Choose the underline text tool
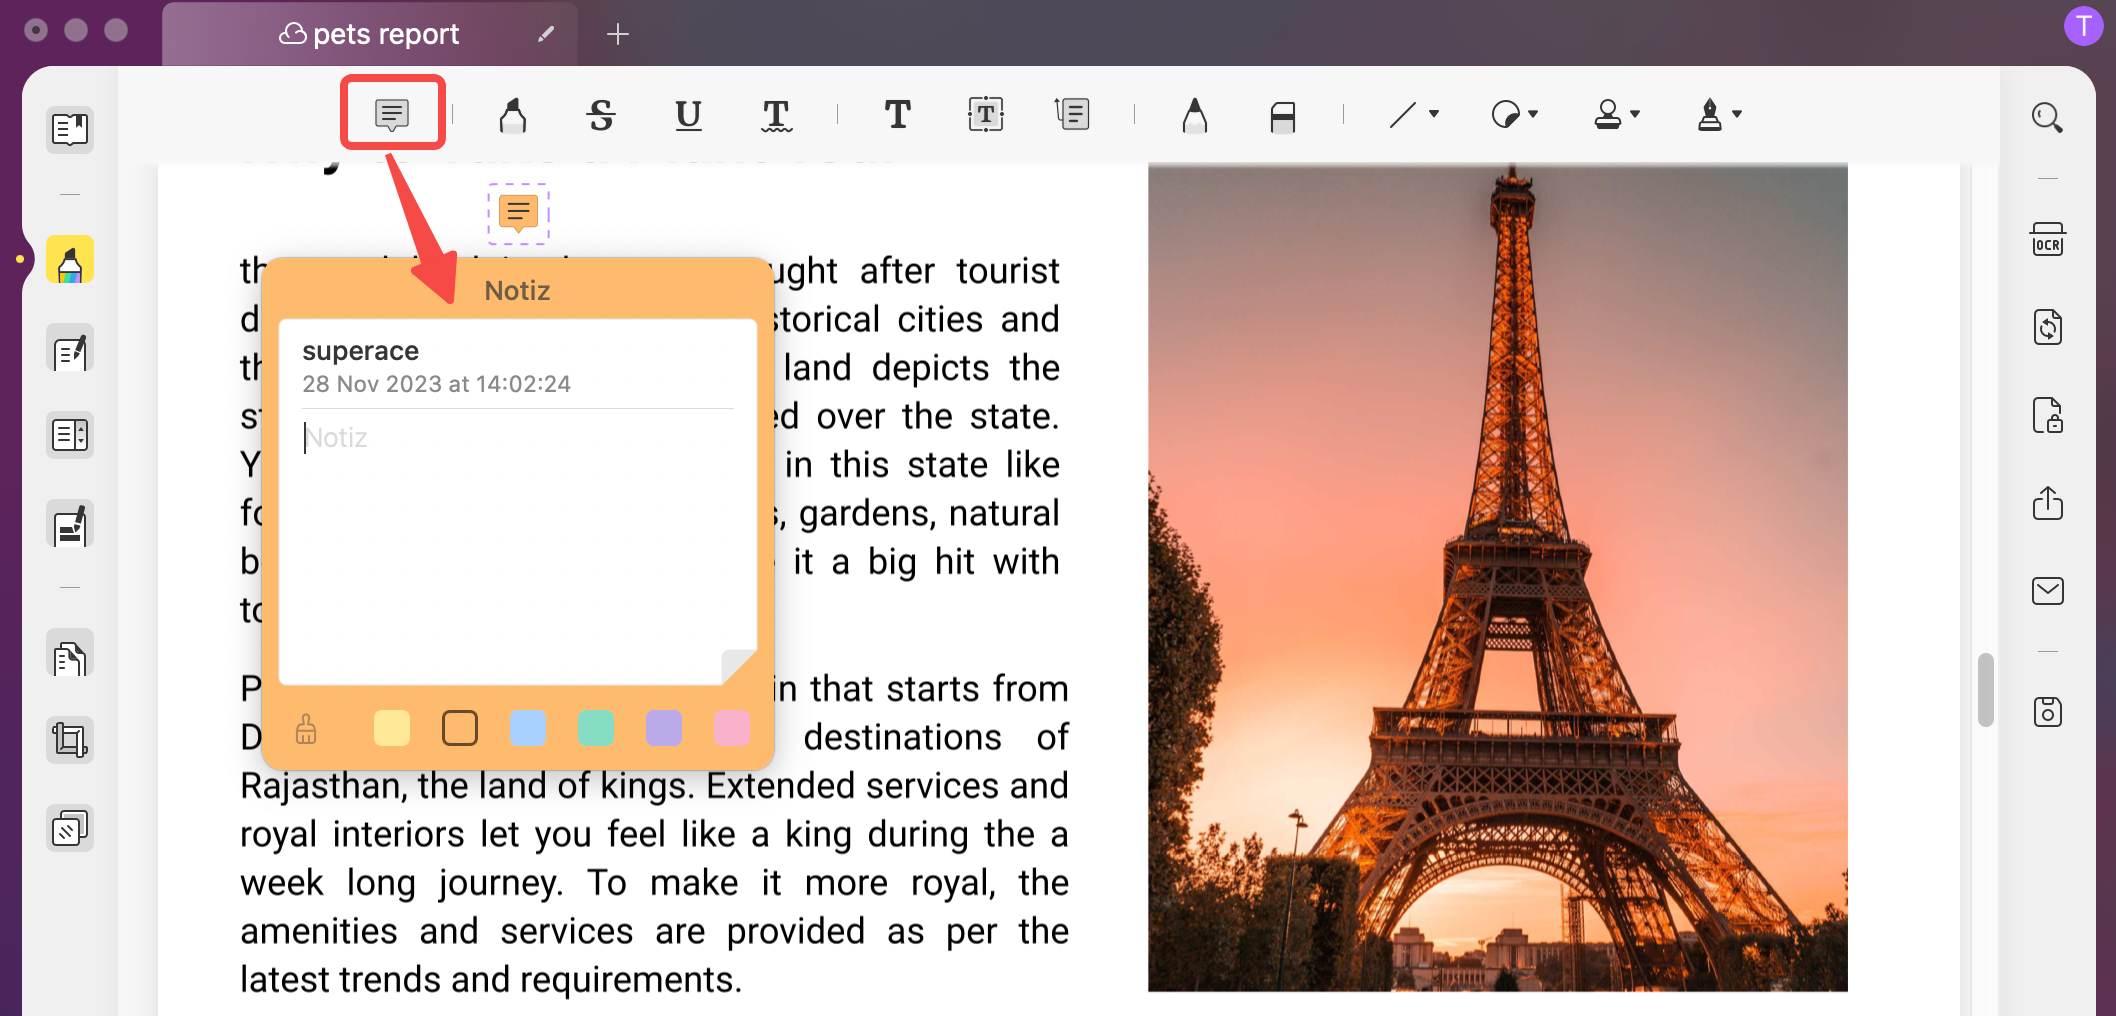 point(688,115)
